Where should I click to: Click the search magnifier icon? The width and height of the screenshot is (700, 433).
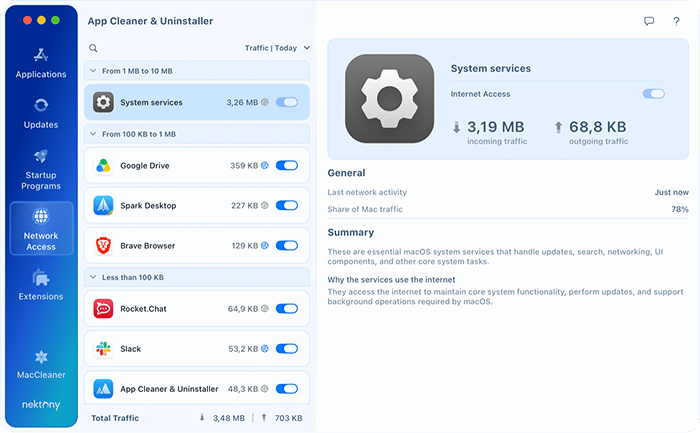93,48
